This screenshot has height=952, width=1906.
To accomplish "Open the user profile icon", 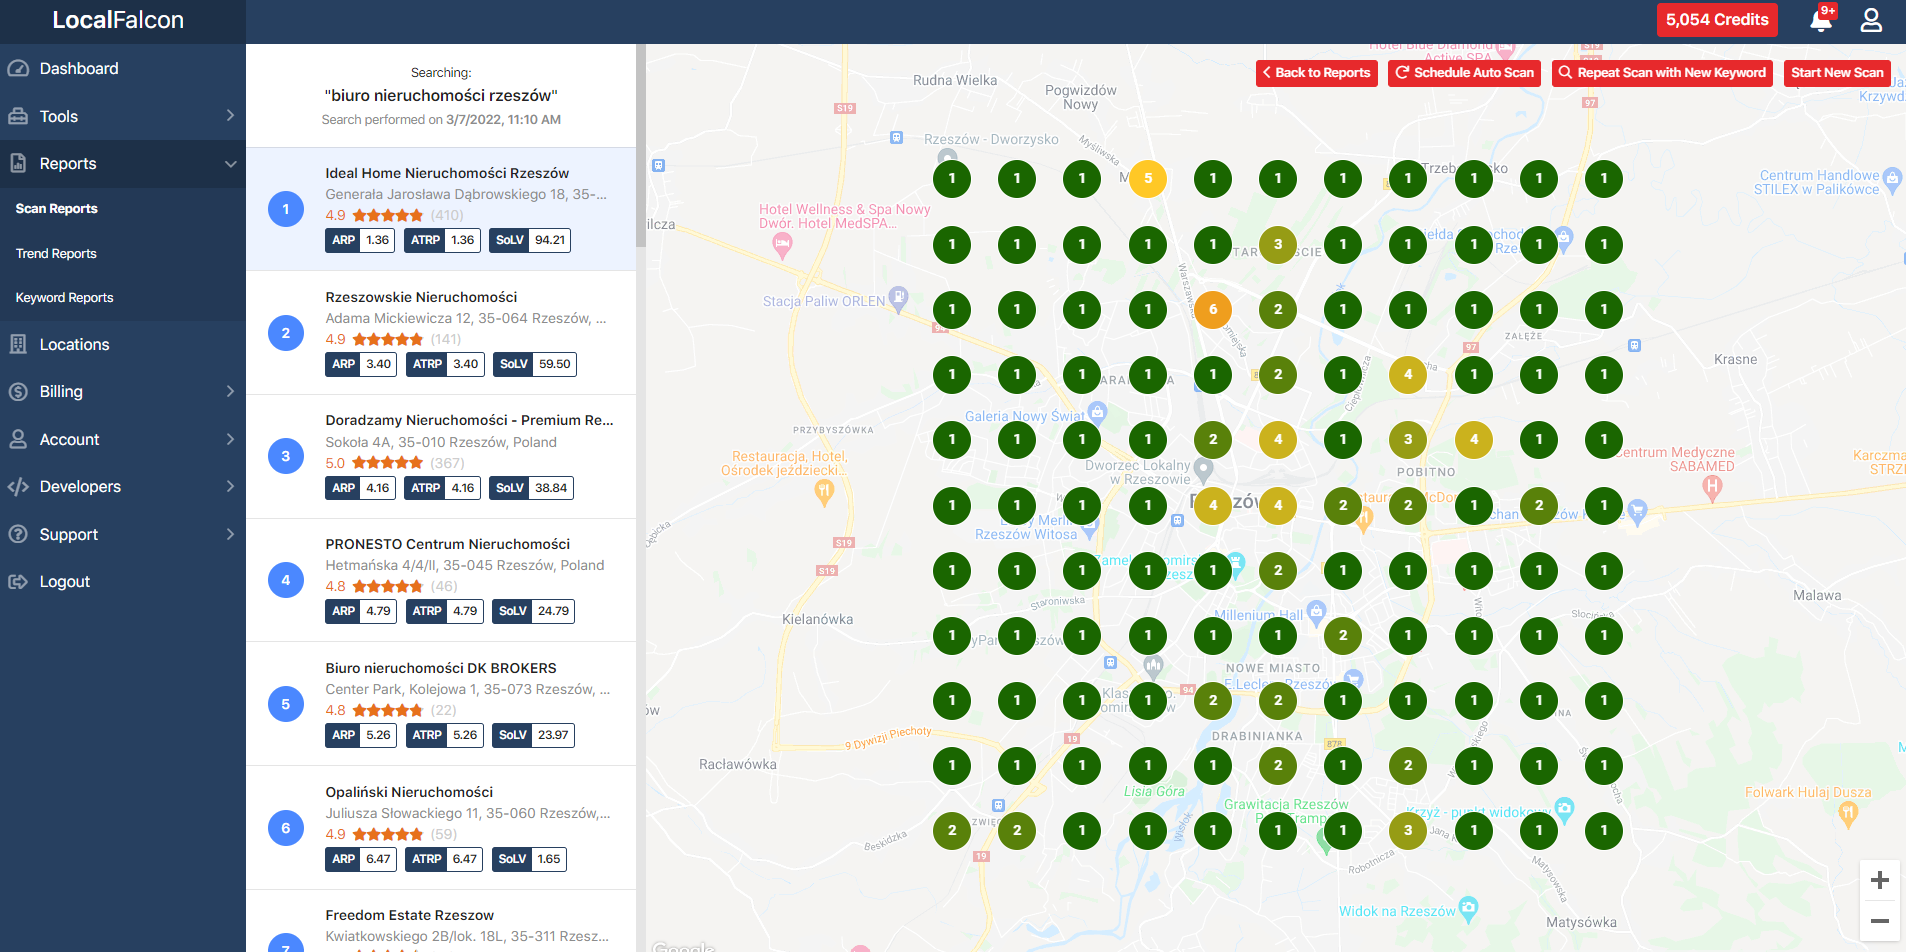I will coord(1871,20).
